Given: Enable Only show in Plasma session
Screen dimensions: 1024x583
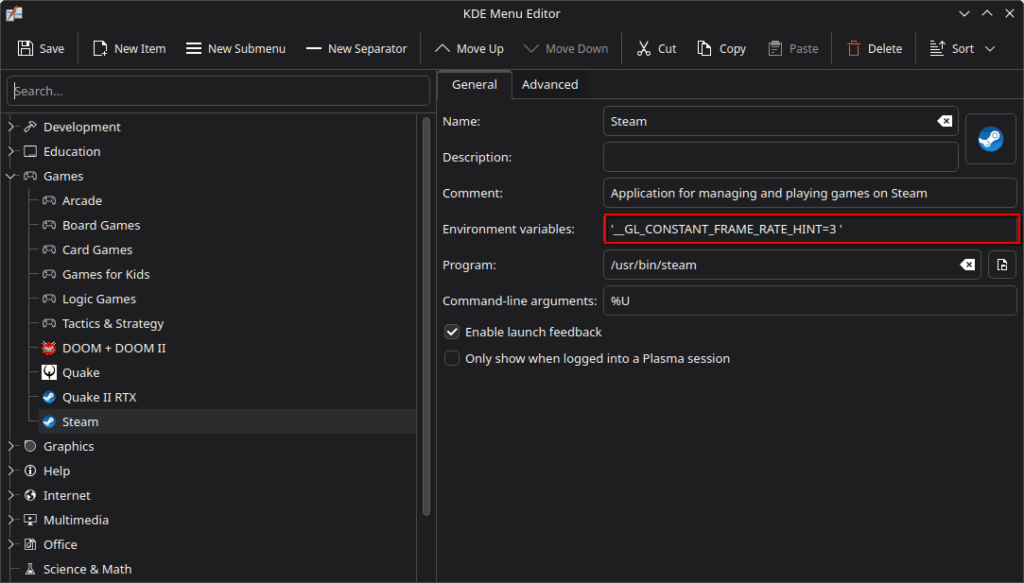Looking at the screenshot, I should point(451,358).
